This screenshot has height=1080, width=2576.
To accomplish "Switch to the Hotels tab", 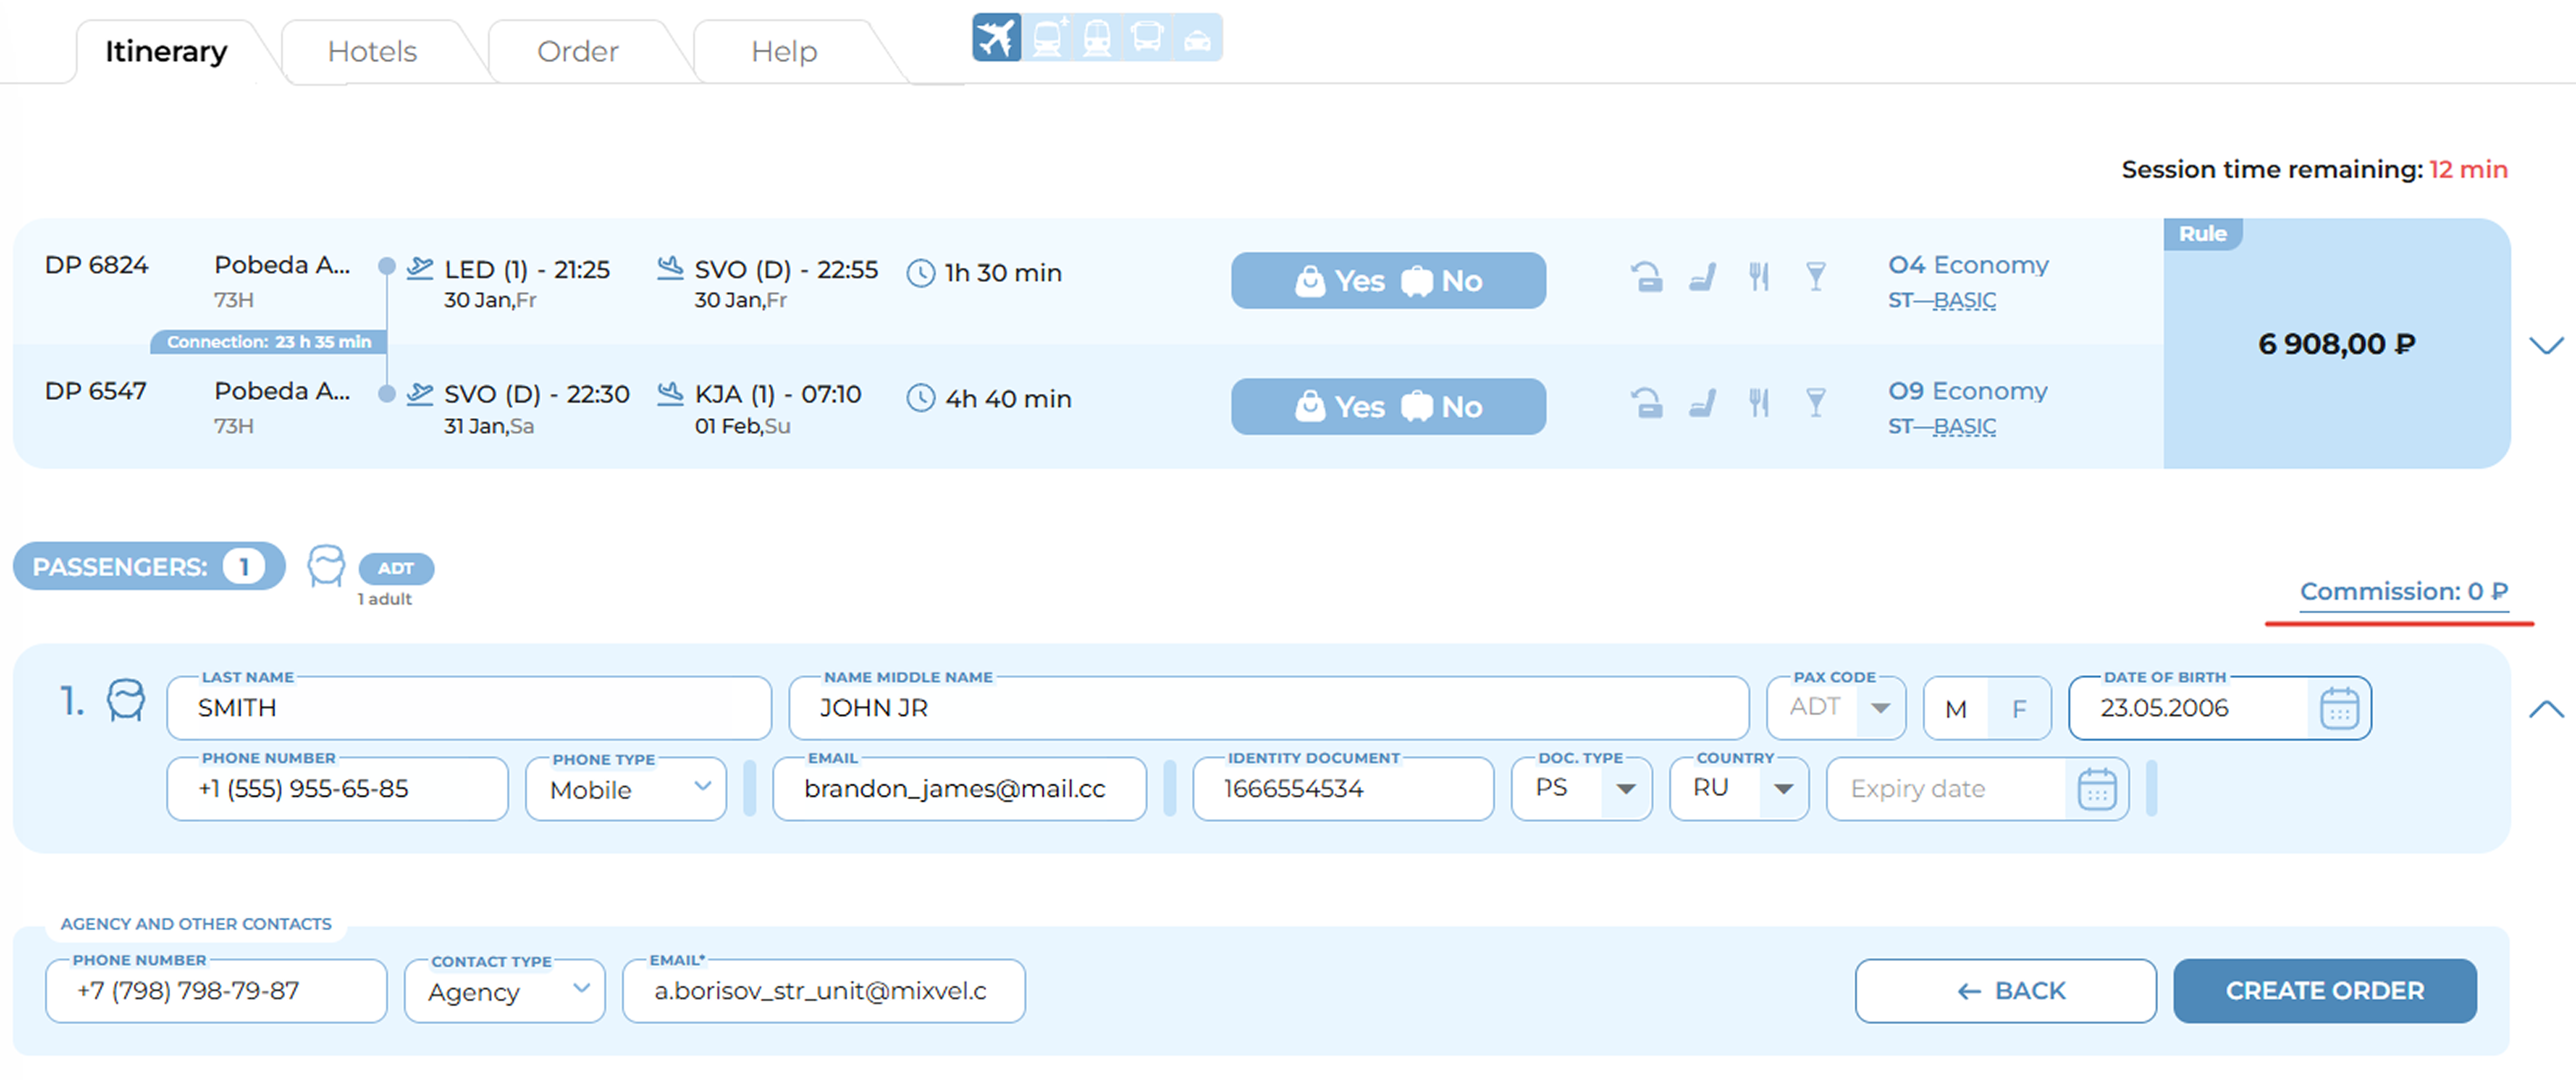I will tap(372, 51).
